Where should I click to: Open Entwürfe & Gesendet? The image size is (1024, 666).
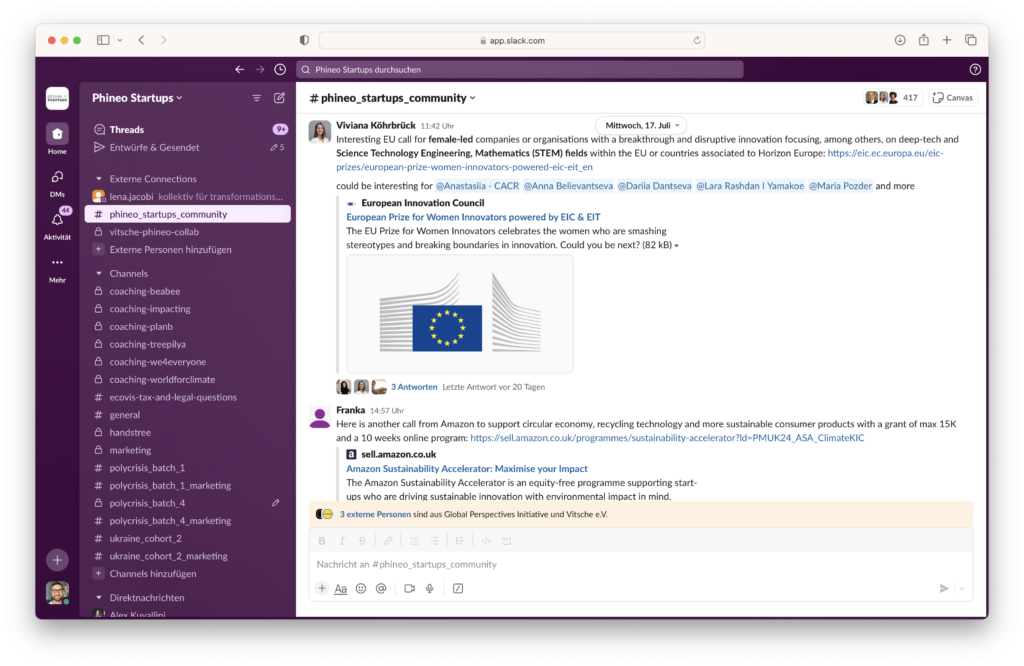[188, 148]
